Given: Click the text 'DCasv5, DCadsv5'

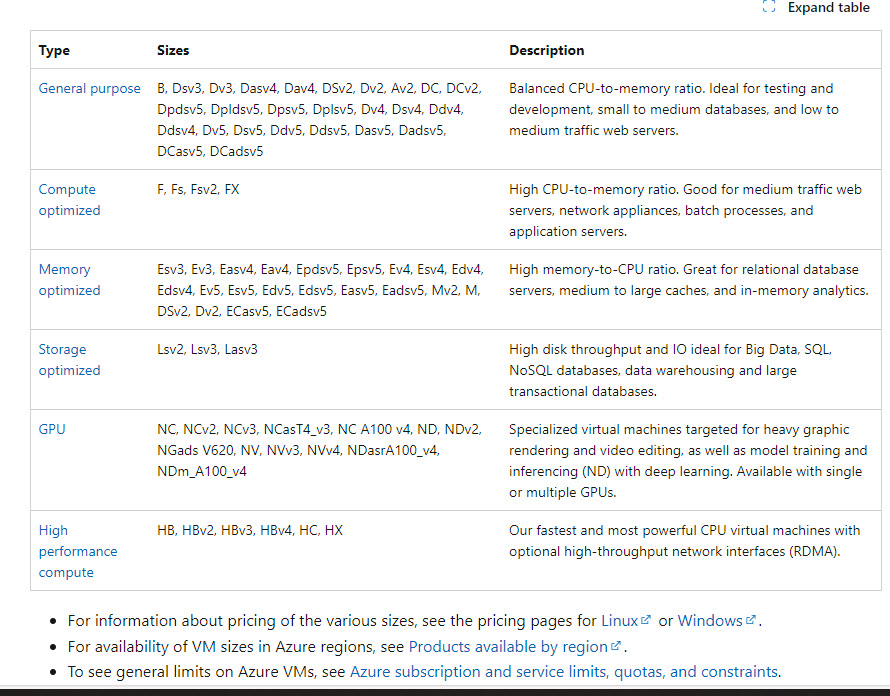Looking at the screenshot, I should pos(210,152).
